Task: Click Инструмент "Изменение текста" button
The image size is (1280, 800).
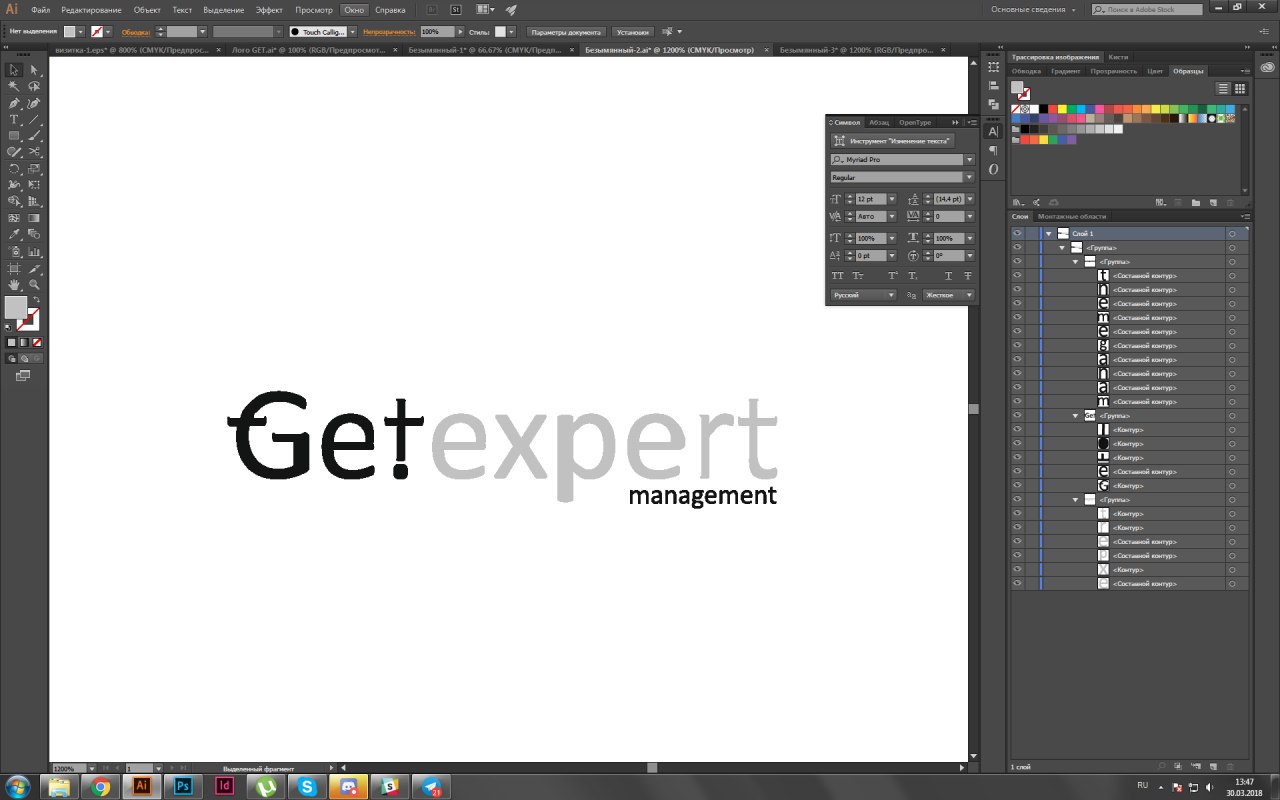Action: (893, 141)
